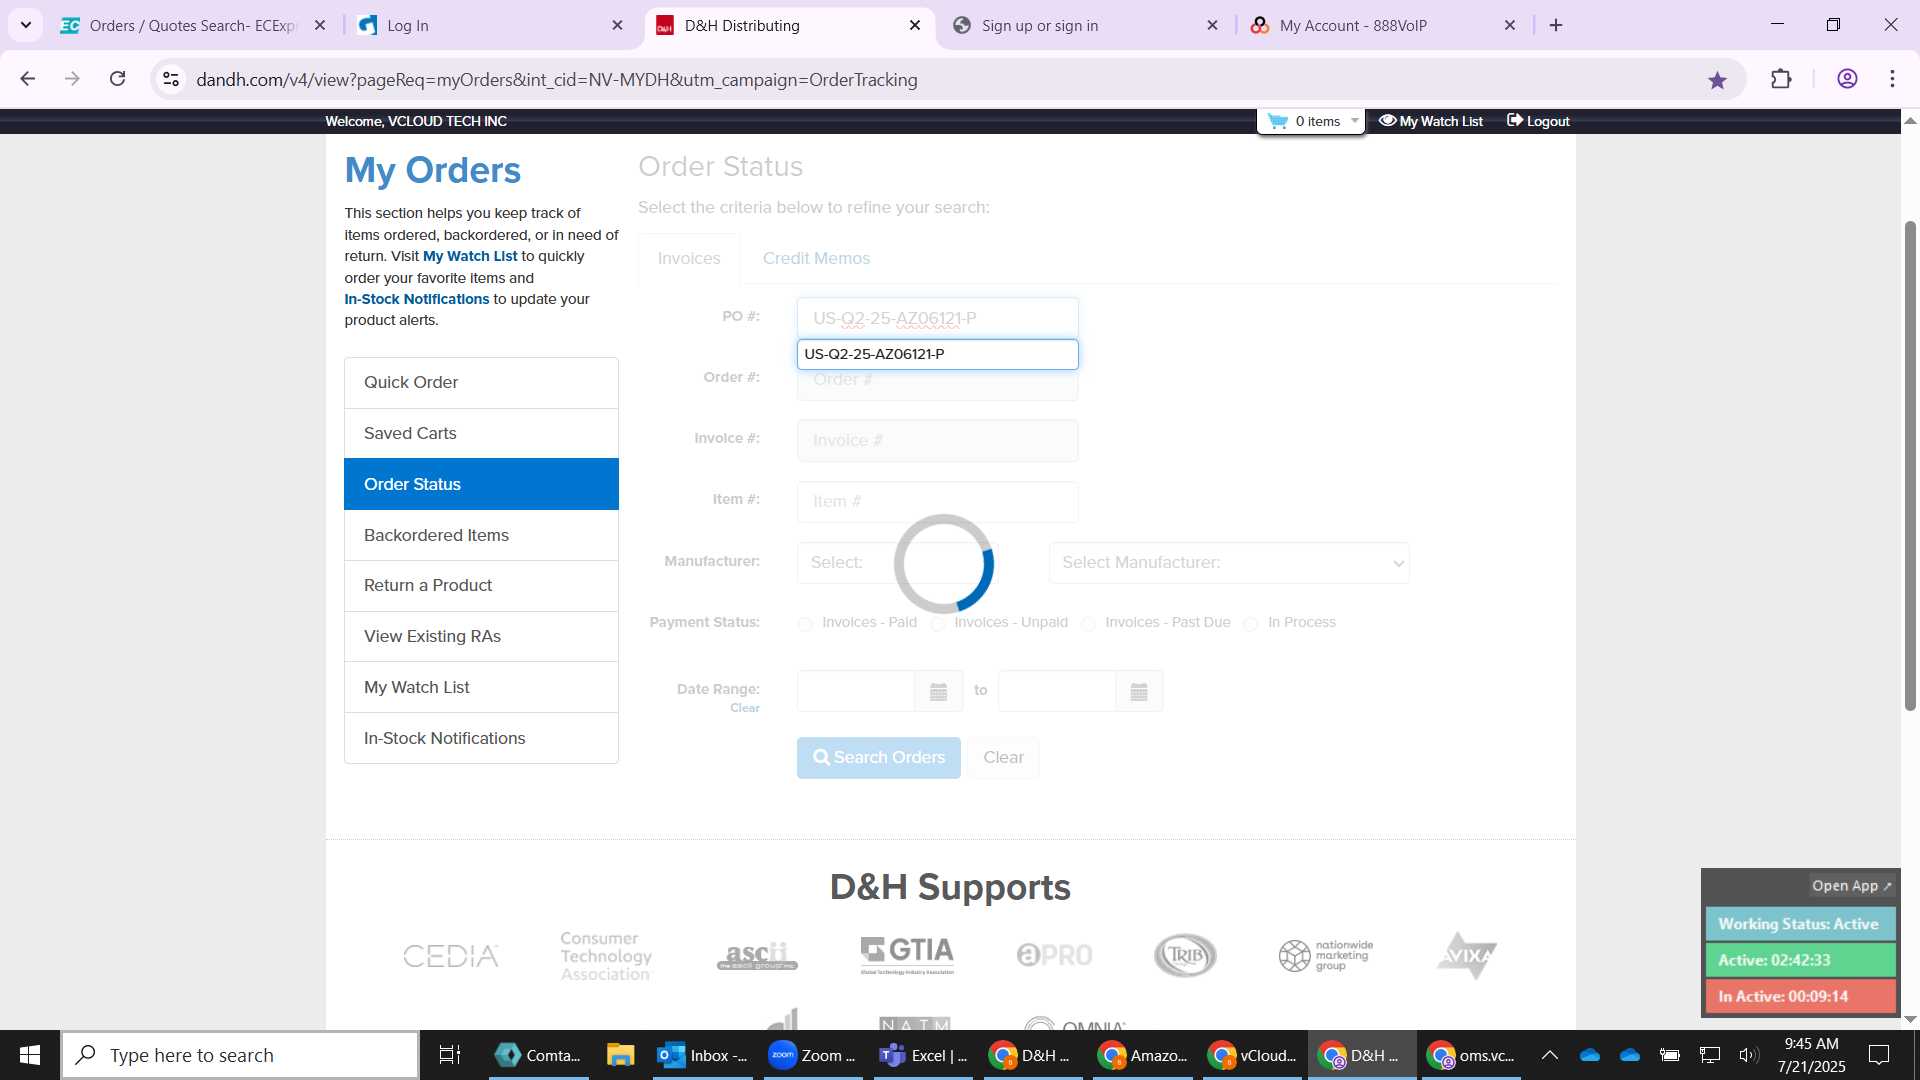Open Outlook Inbox from taskbar

702,1055
